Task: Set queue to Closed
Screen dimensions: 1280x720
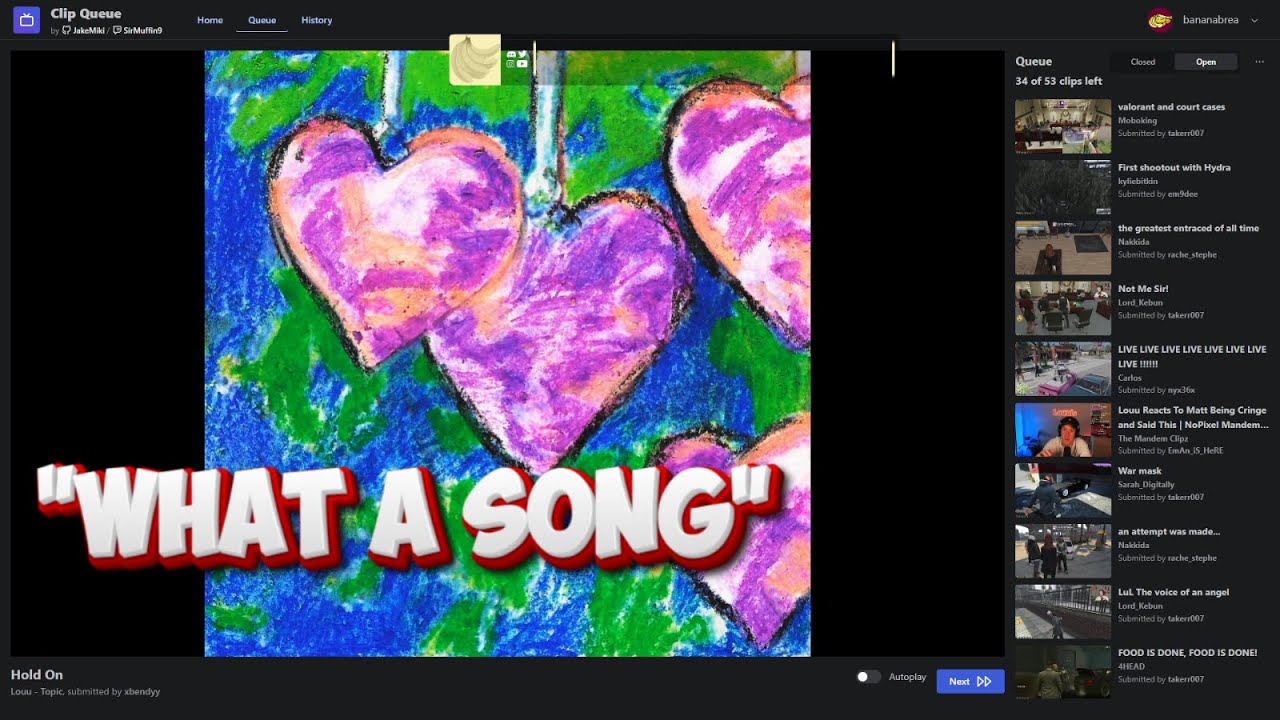Action: click(1143, 62)
